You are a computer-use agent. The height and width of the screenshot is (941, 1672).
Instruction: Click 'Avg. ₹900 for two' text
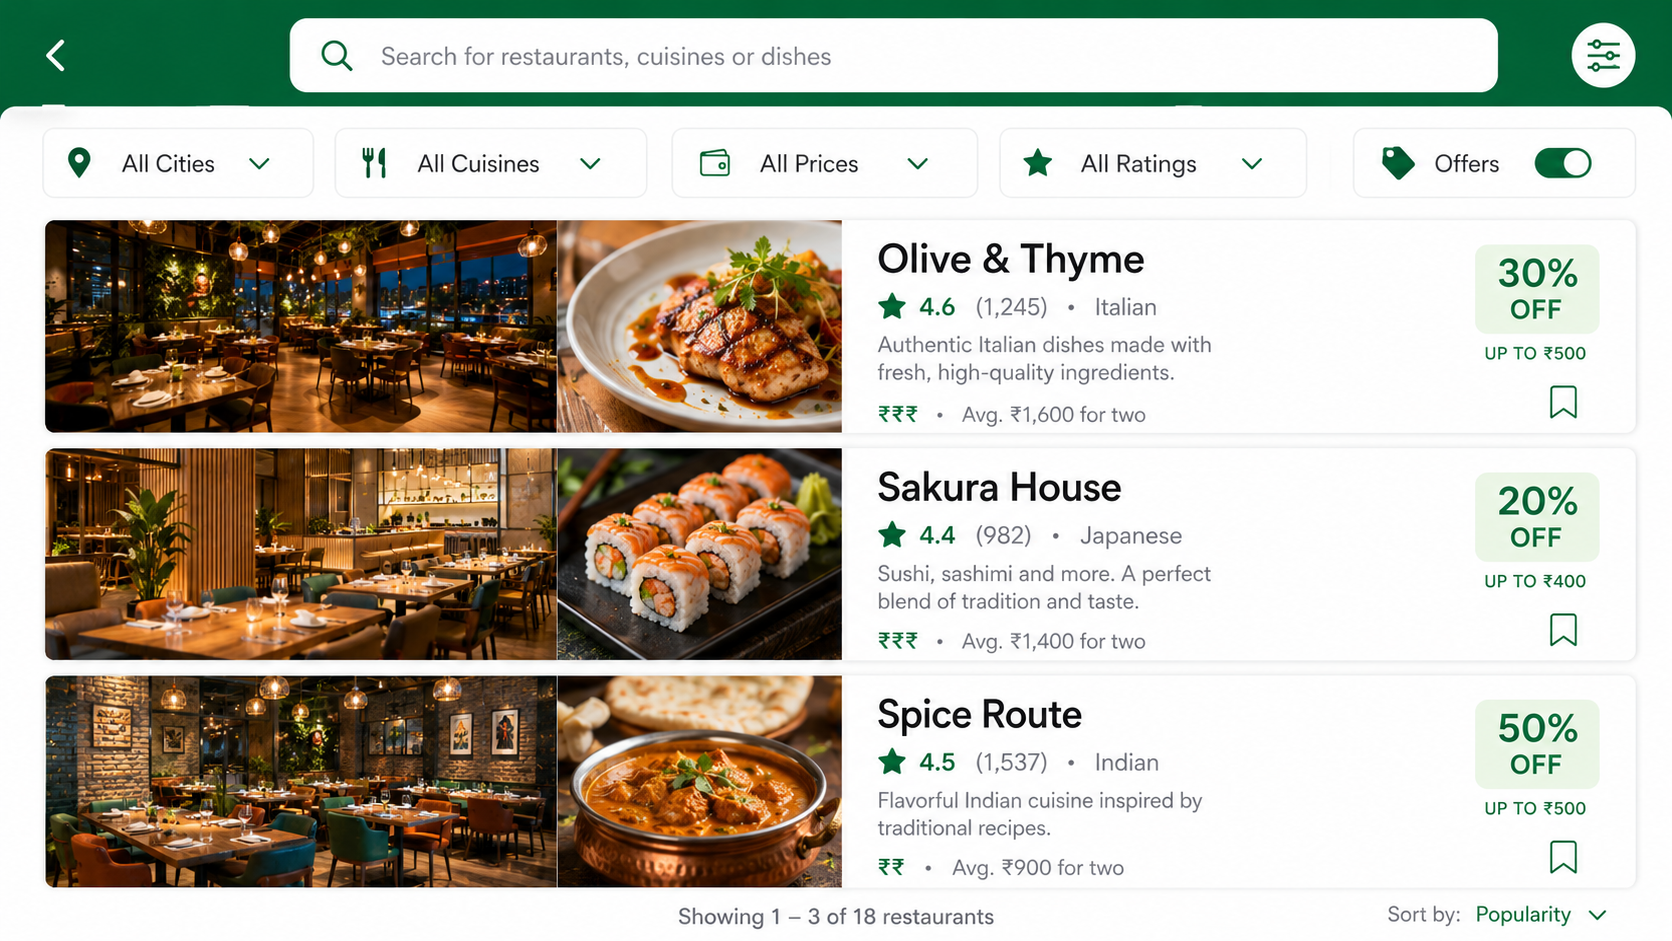1038,868
